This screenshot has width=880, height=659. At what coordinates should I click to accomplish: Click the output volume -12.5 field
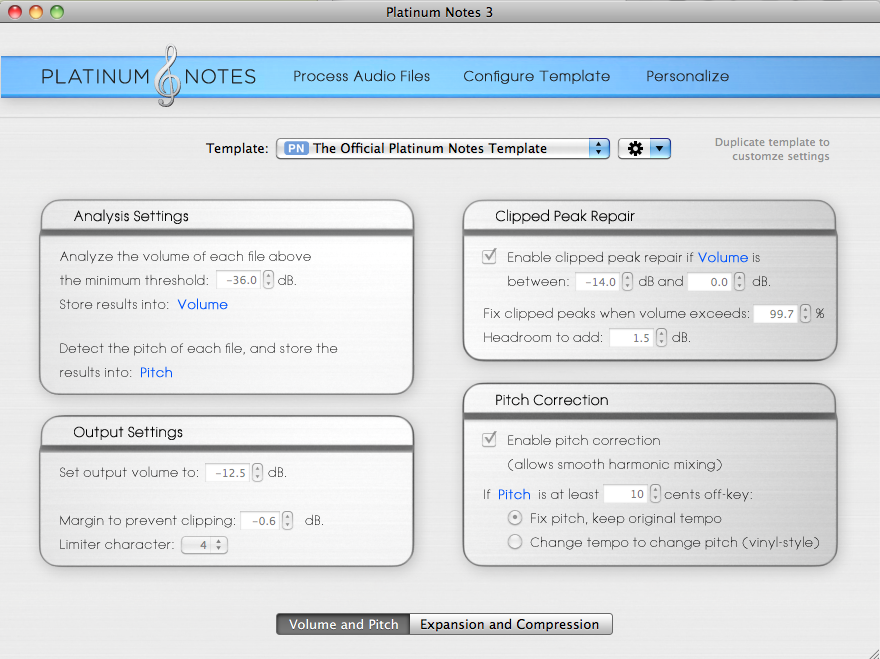(x=227, y=473)
